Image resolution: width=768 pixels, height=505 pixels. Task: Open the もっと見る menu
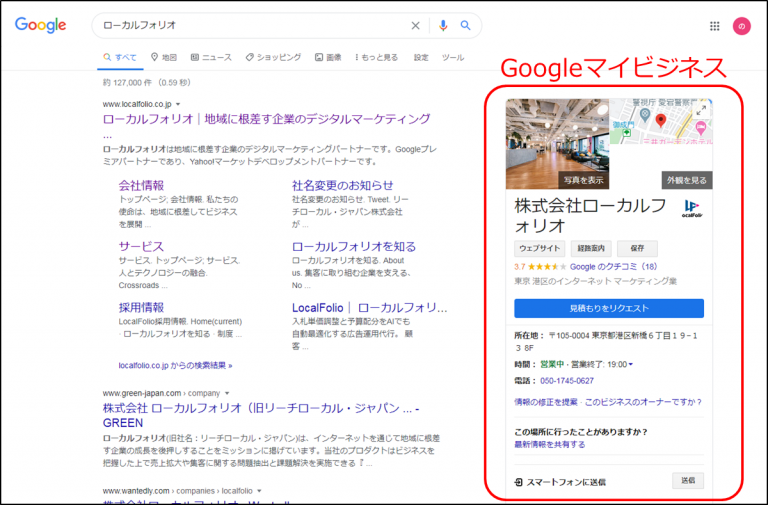click(x=376, y=57)
